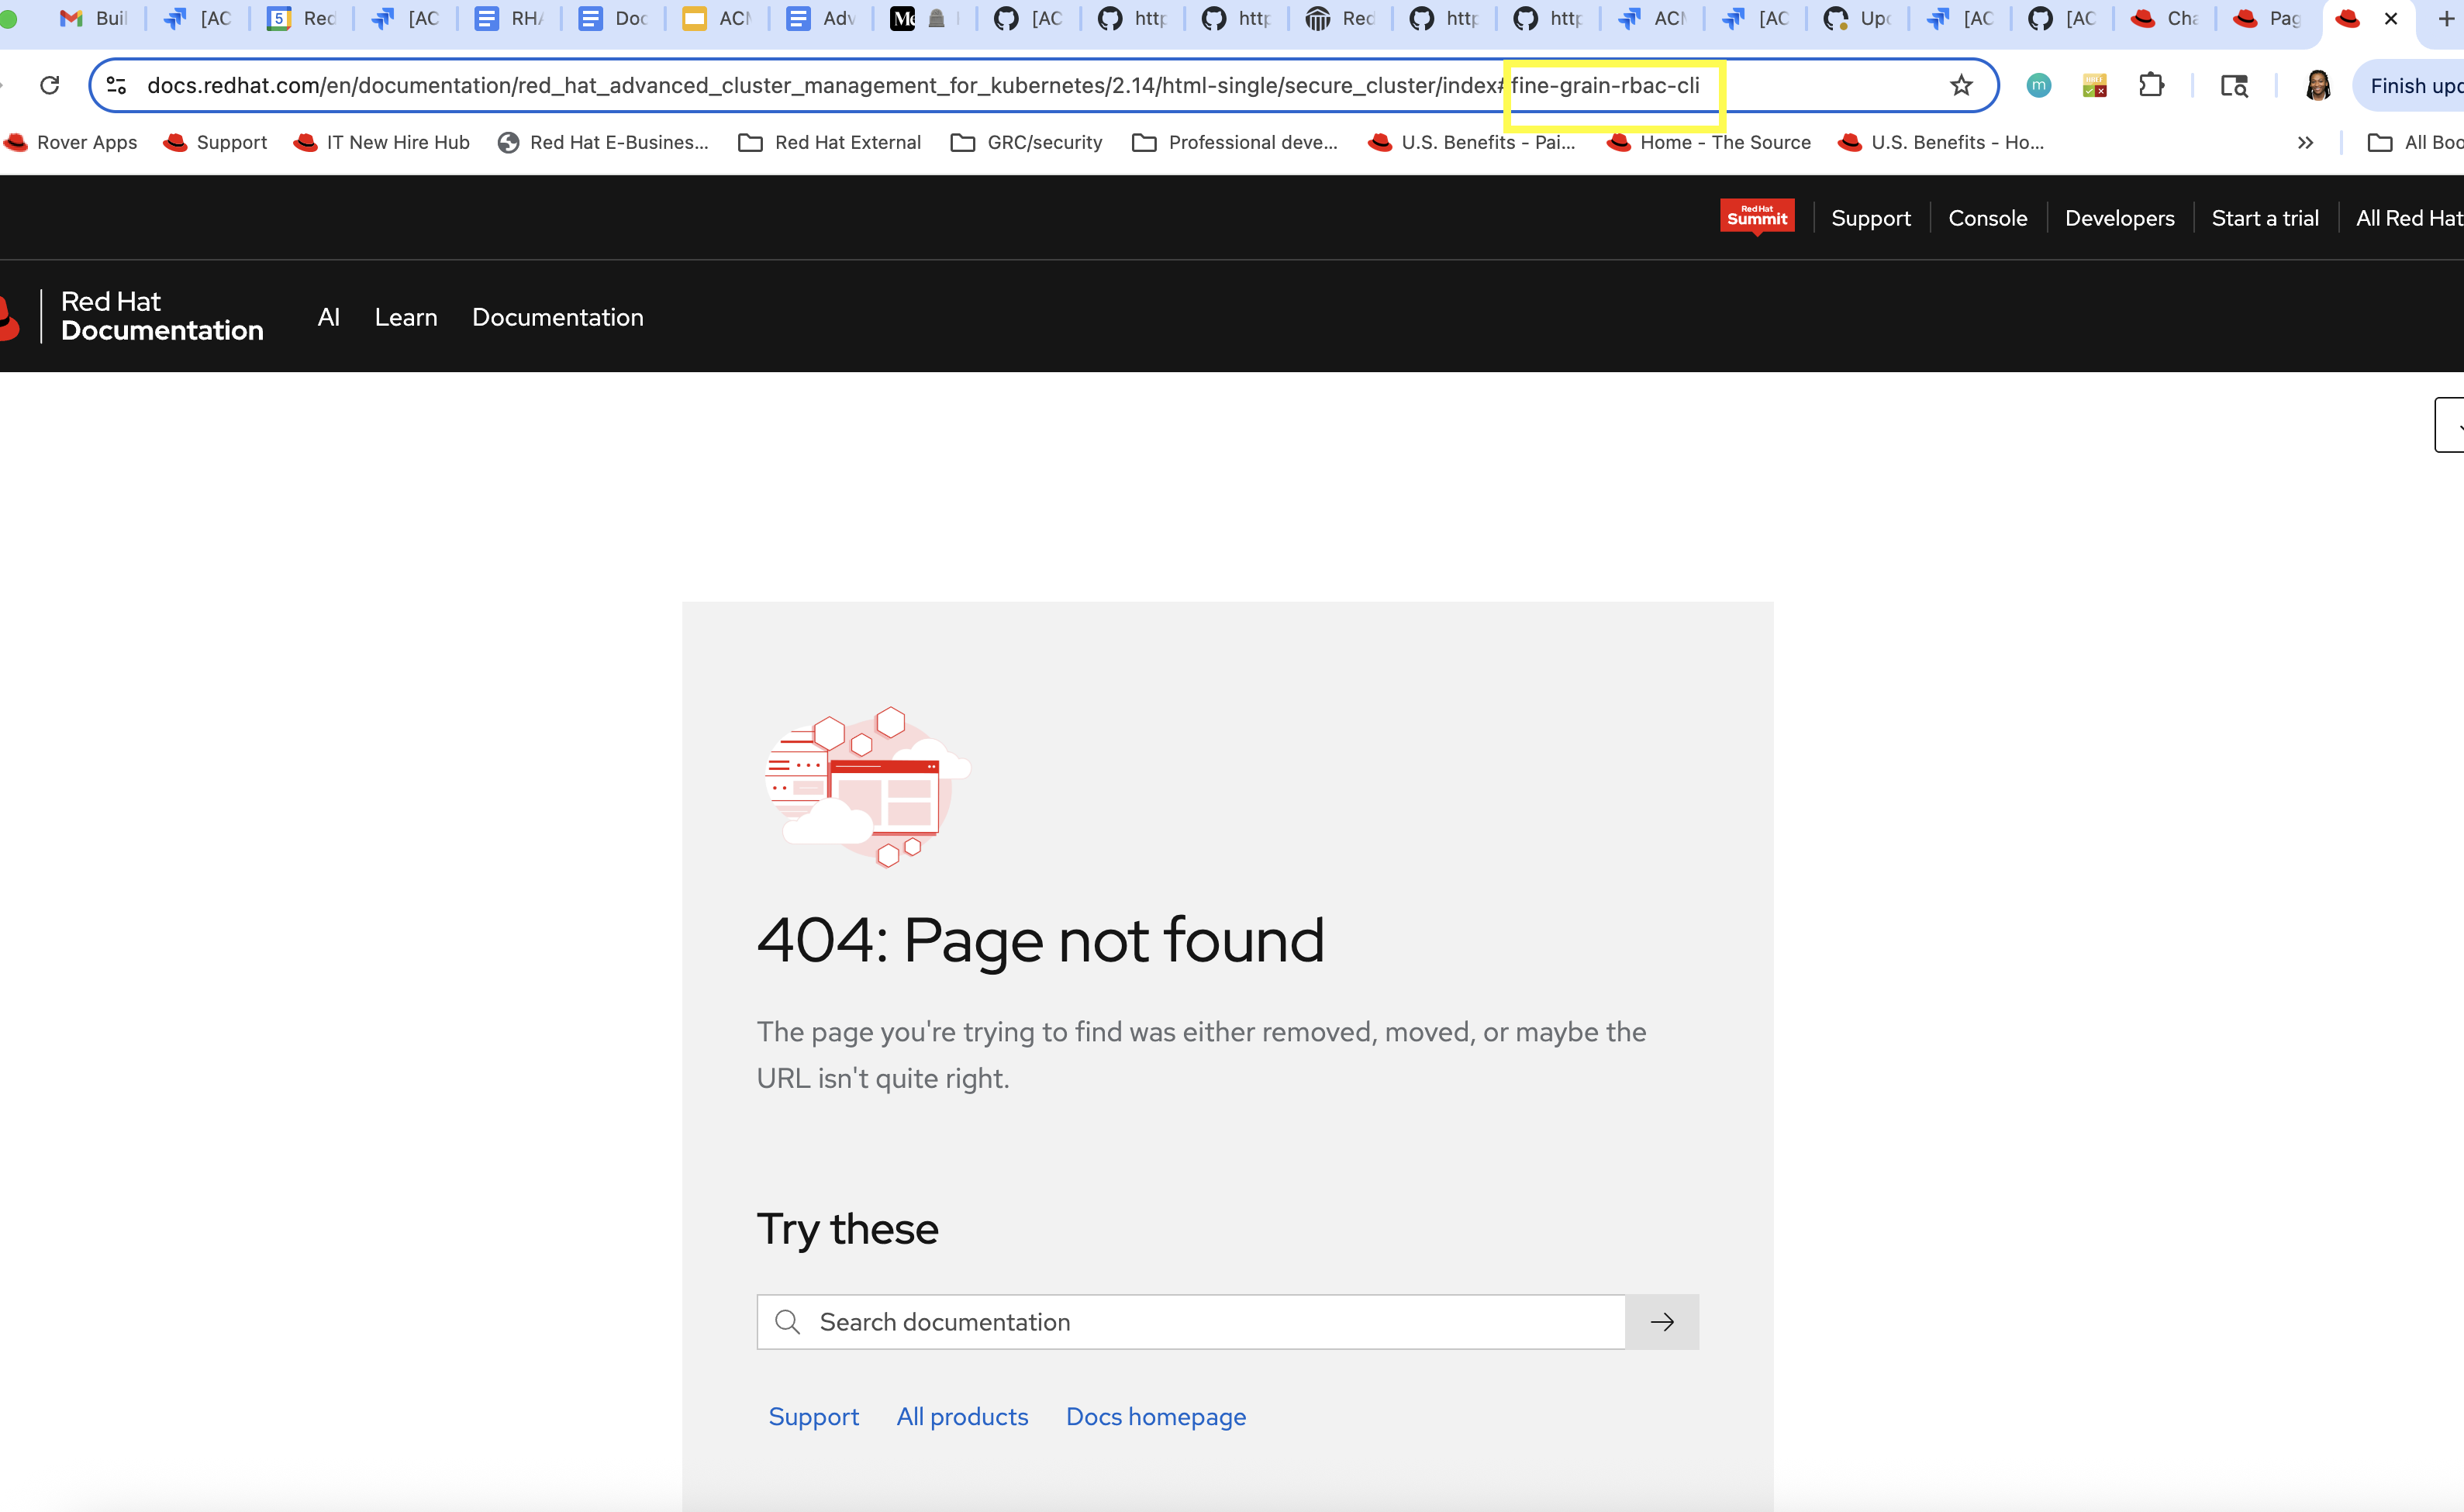Screen dimensions: 2464x1512
Task: Submit search with the arrow button
Action: 1662,1322
